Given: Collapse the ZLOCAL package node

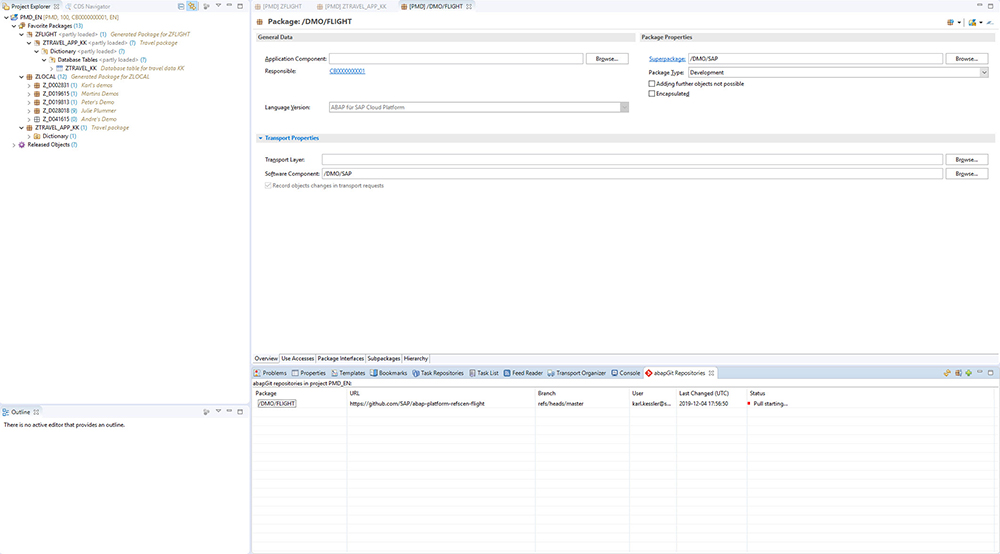Looking at the screenshot, I should point(22,77).
